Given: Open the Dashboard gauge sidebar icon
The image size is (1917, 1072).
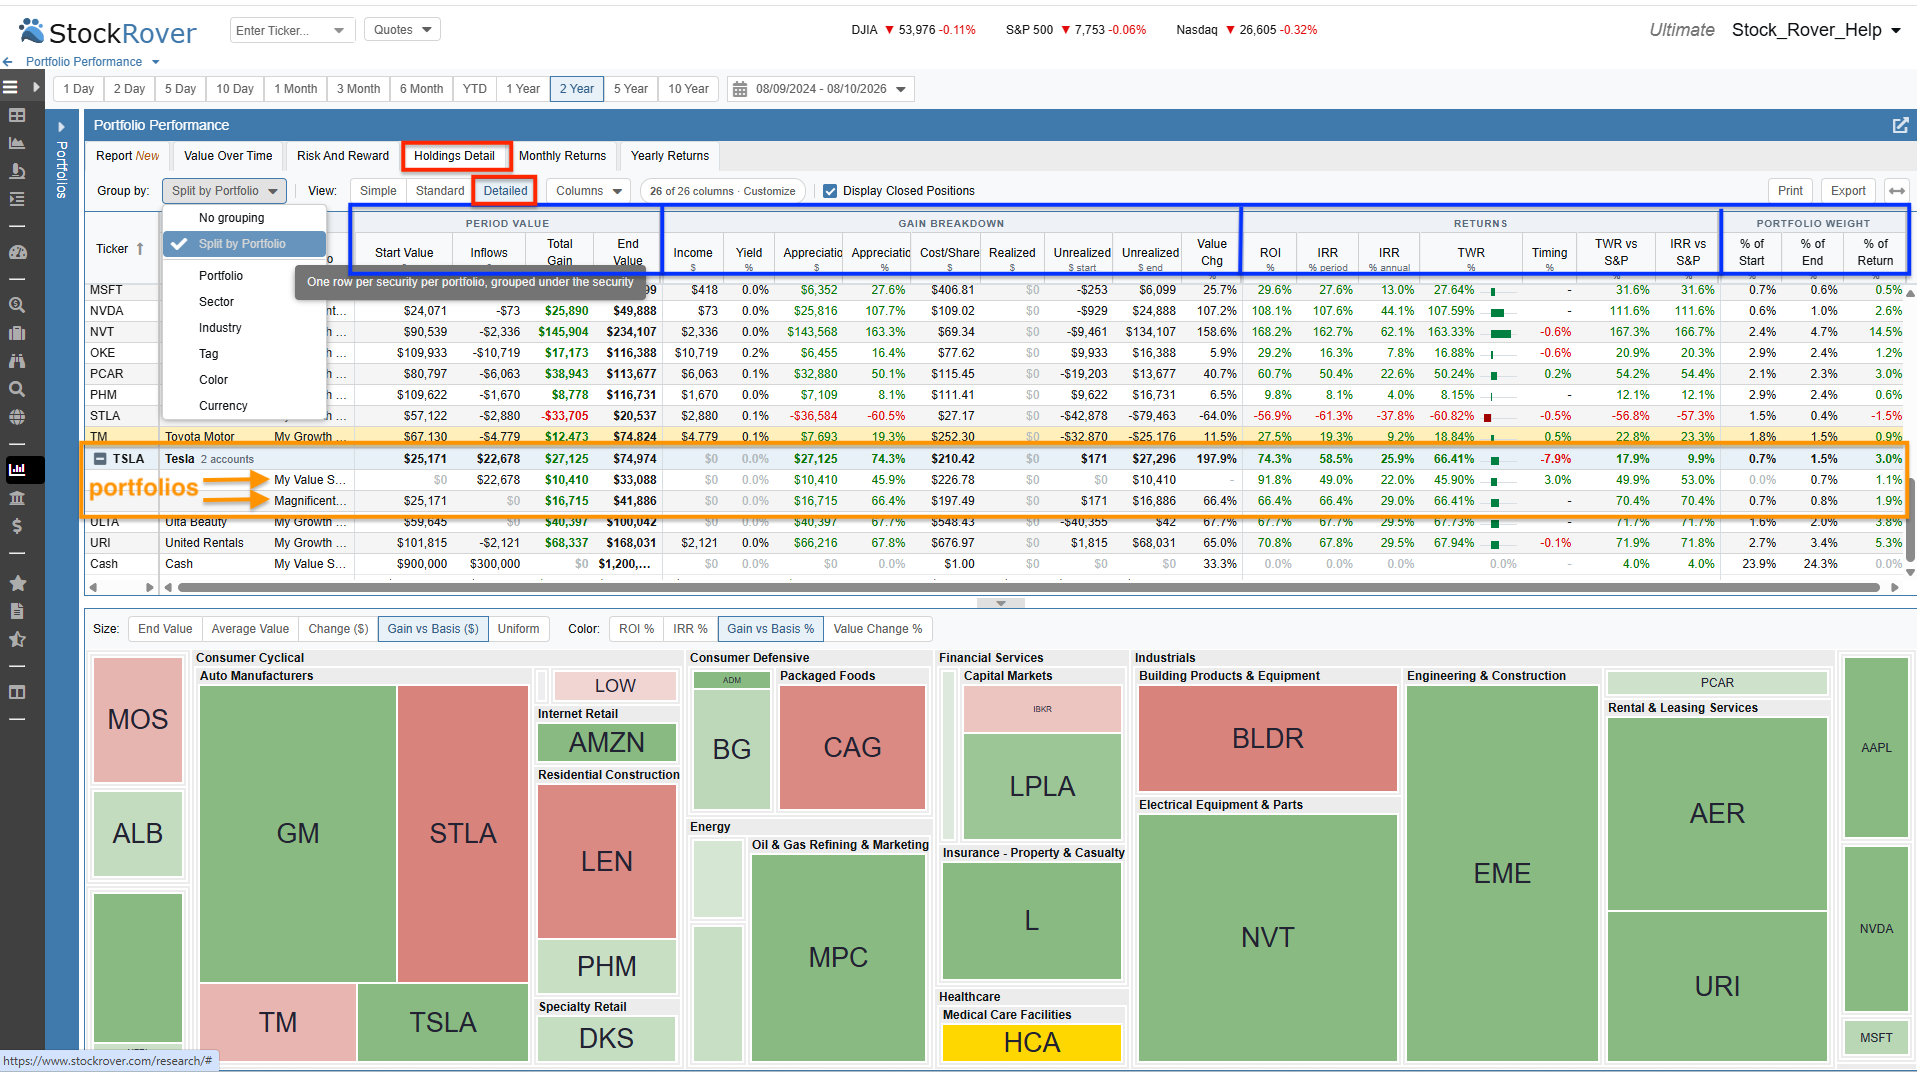Looking at the screenshot, I should point(17,252).
